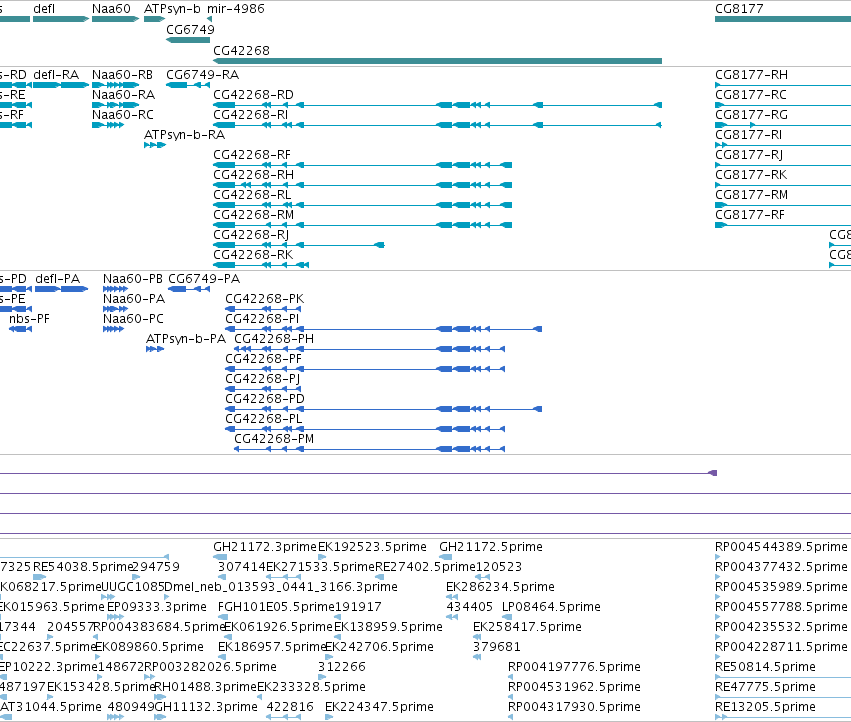Click the ATPsyn-b gene label
851x722 pixels.
(x=172, y=9)
